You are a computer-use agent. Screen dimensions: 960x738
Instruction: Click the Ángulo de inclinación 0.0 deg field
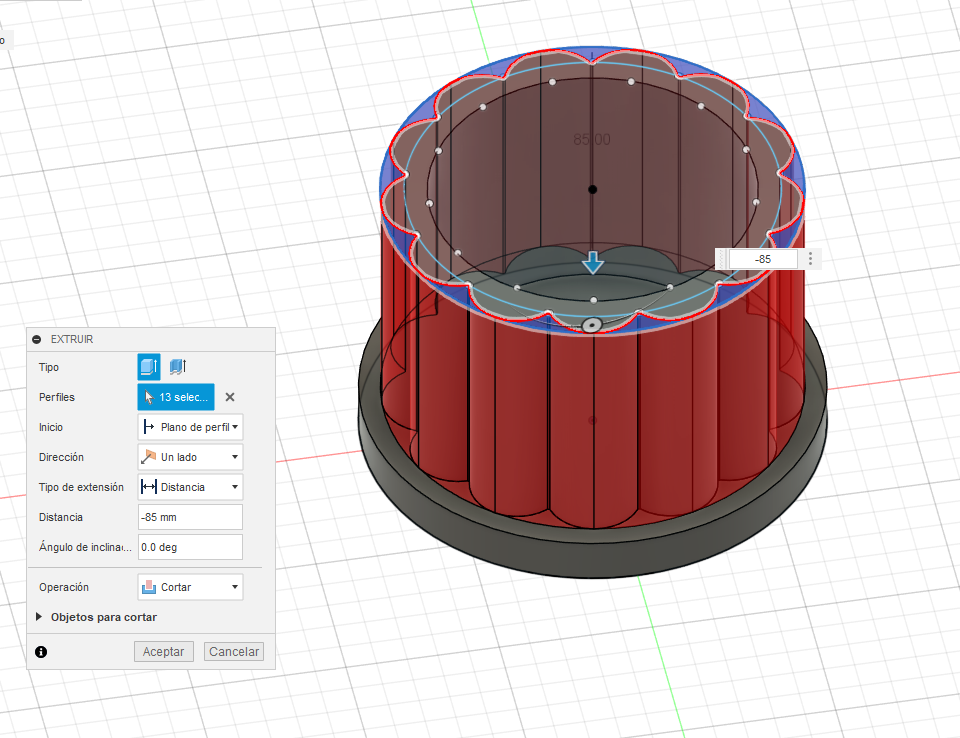click(x=190, y=547)
